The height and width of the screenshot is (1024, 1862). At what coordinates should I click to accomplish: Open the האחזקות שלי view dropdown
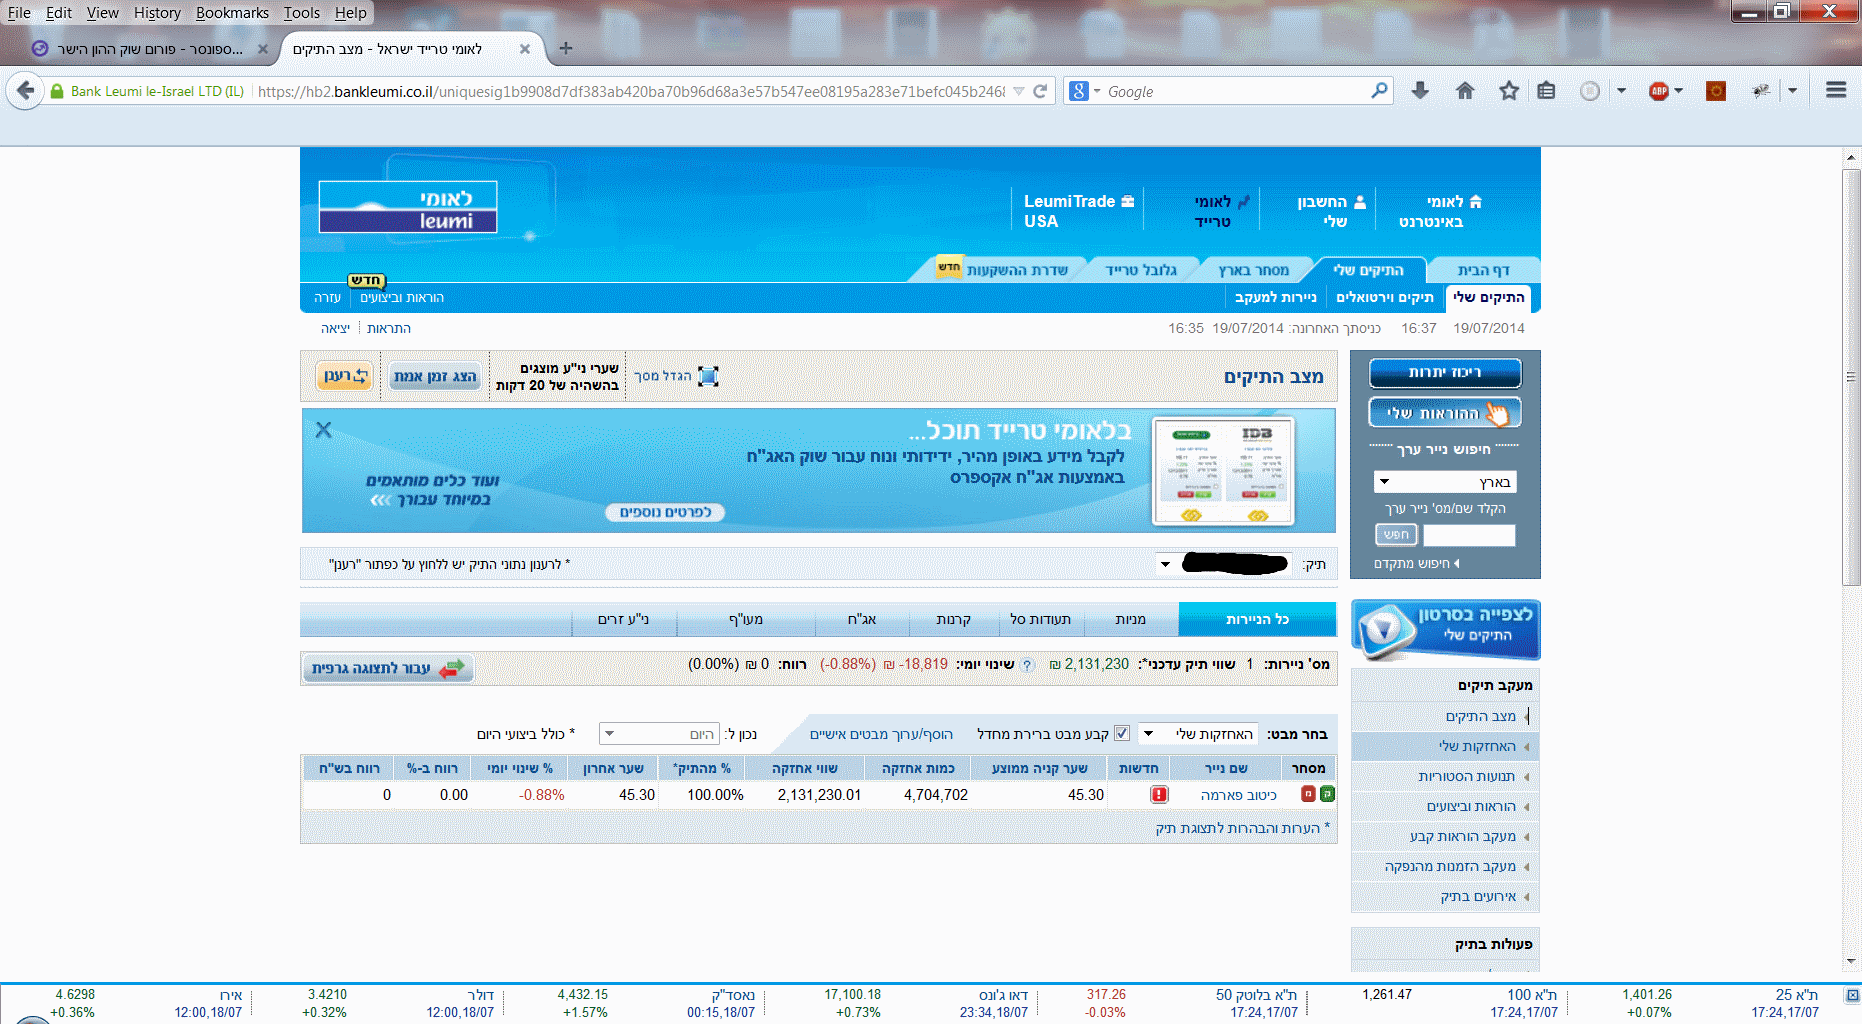1200,734
